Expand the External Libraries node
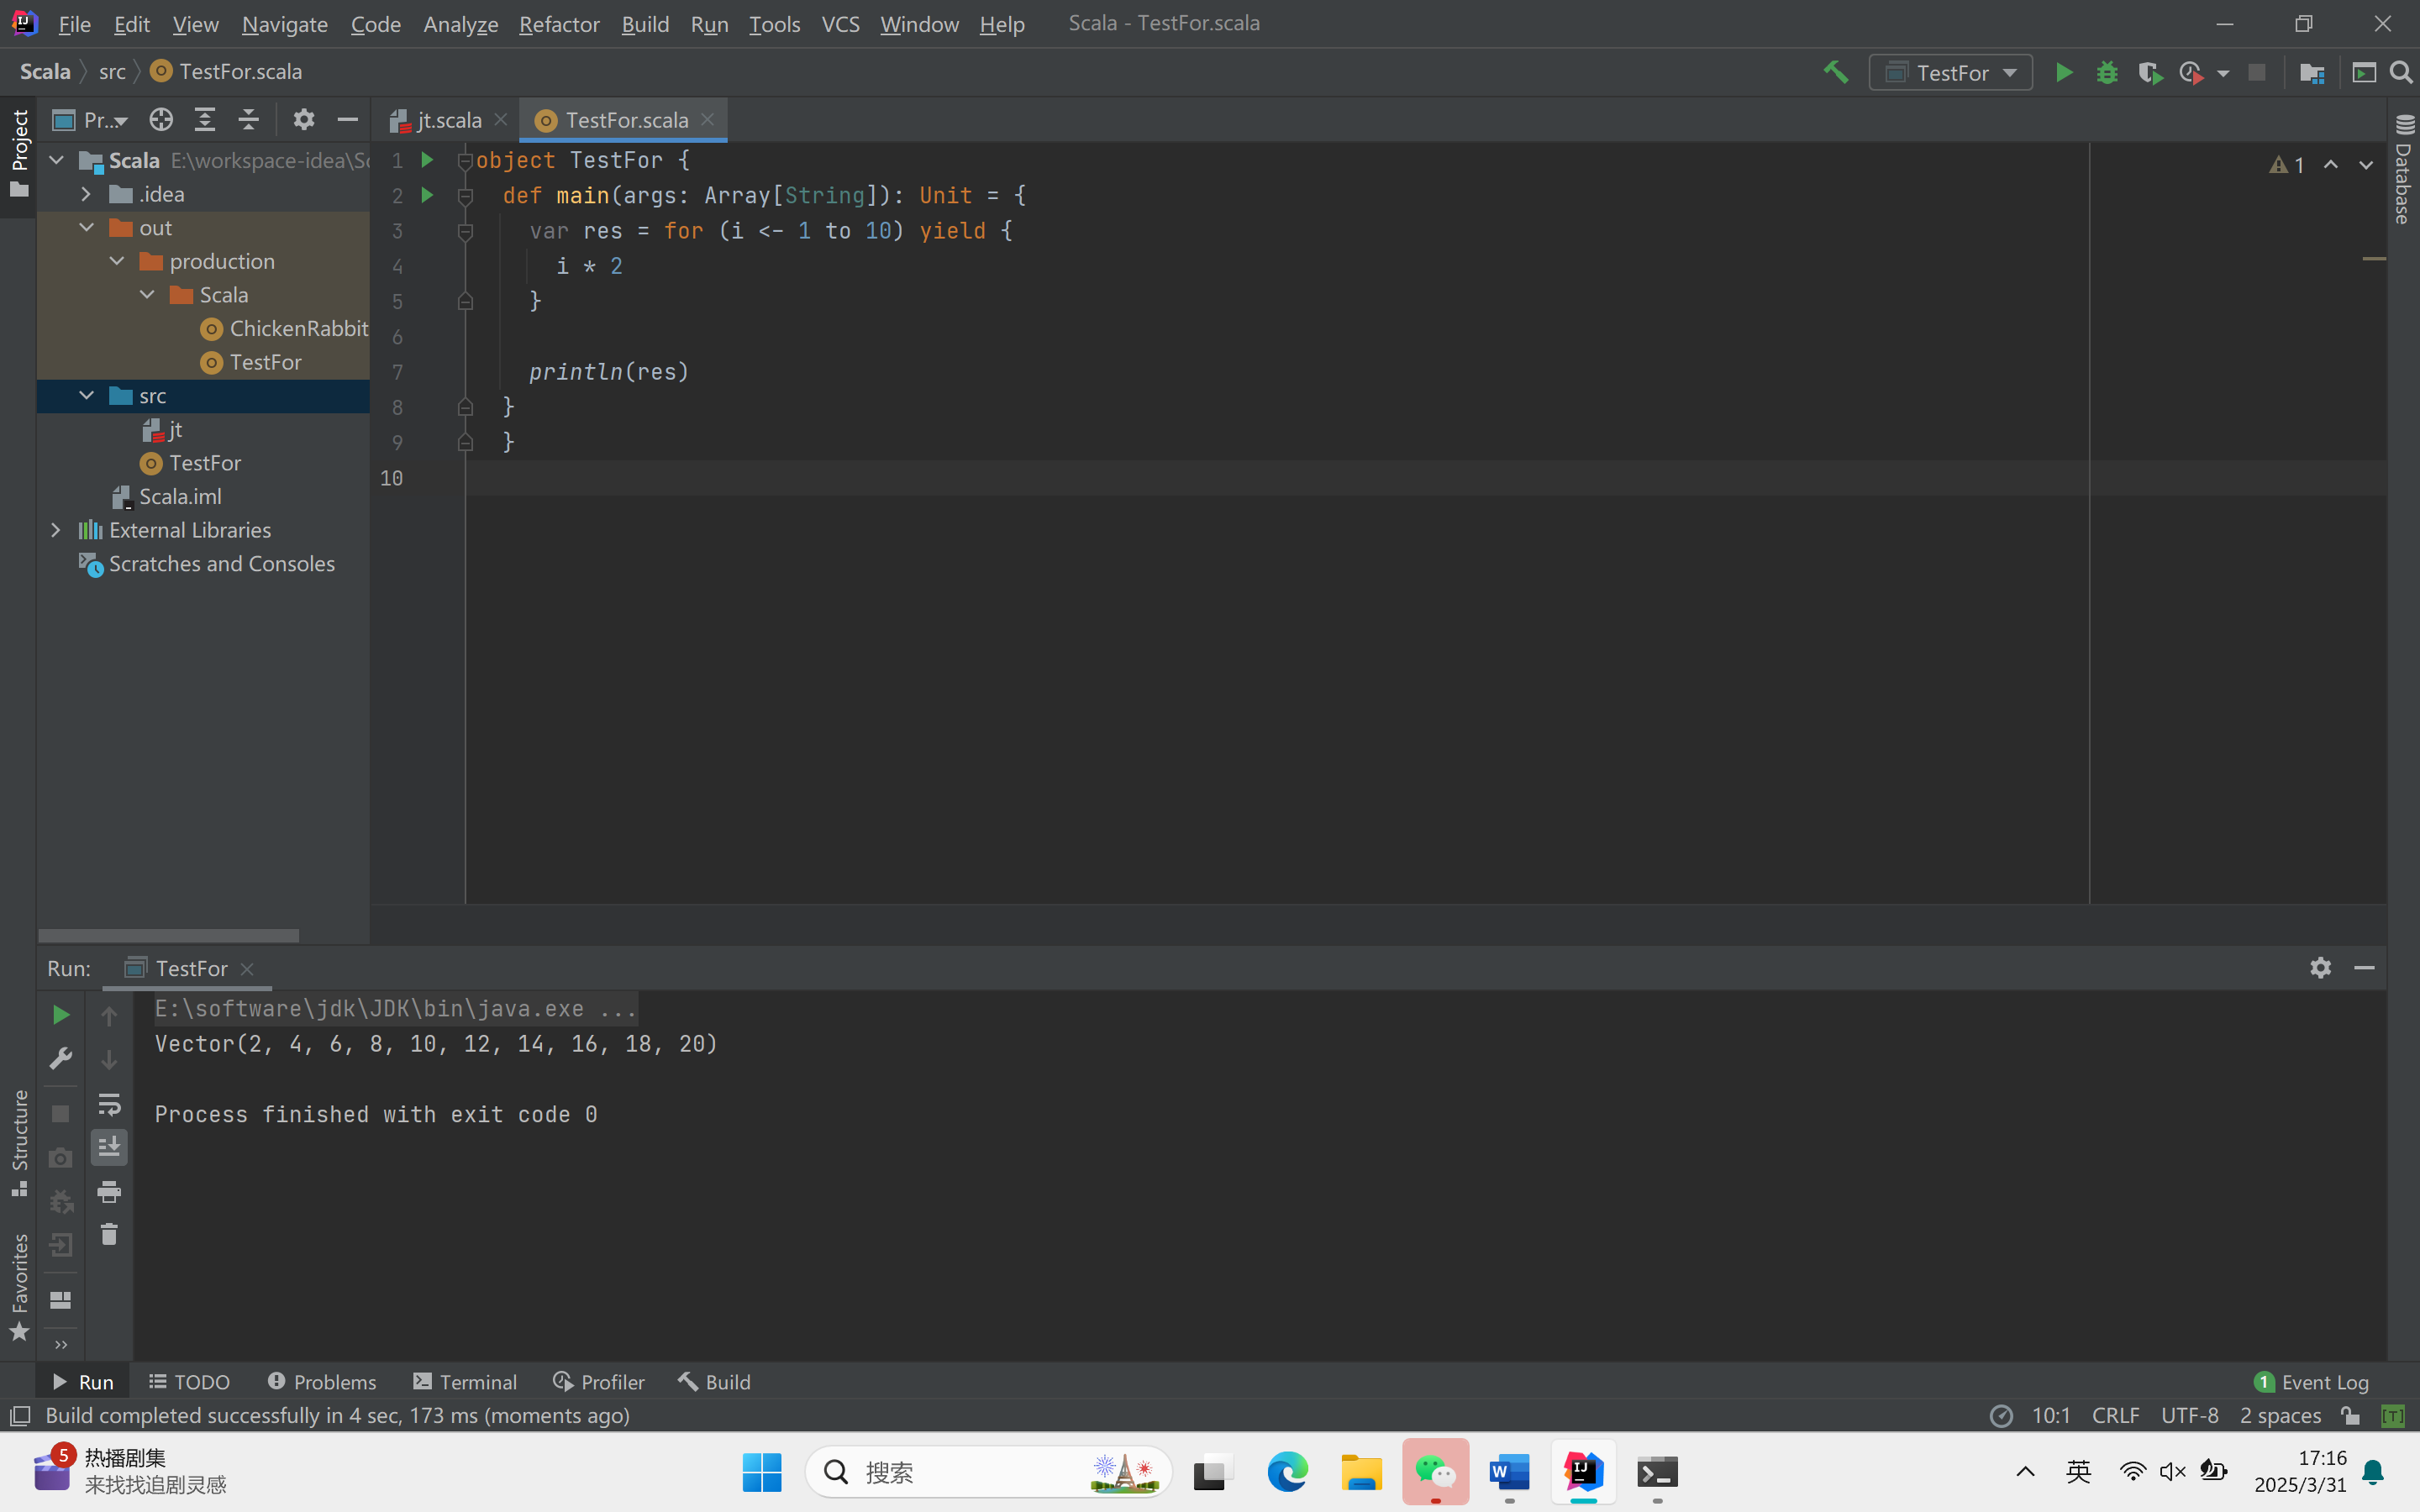2420x1512 pixels. [x=56, y=530]
